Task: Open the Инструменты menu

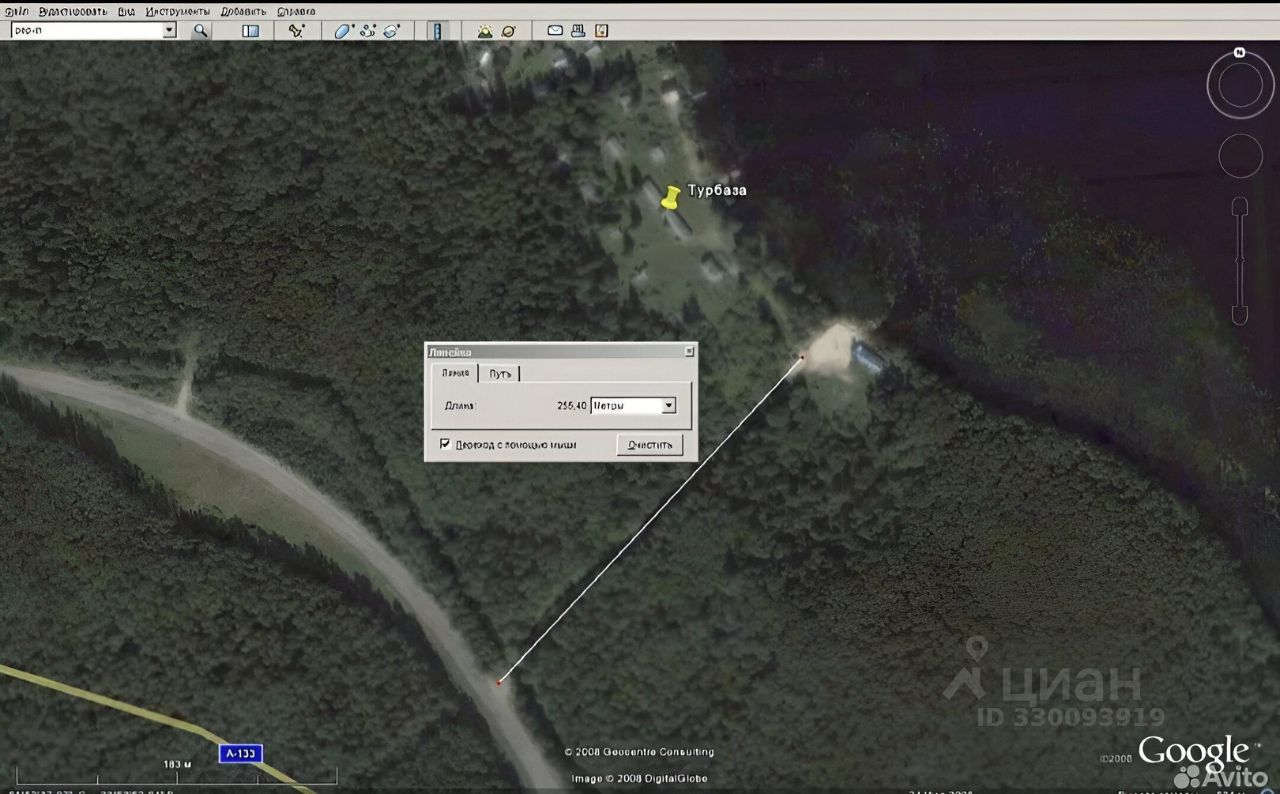Action: click(x=177, y=11)
